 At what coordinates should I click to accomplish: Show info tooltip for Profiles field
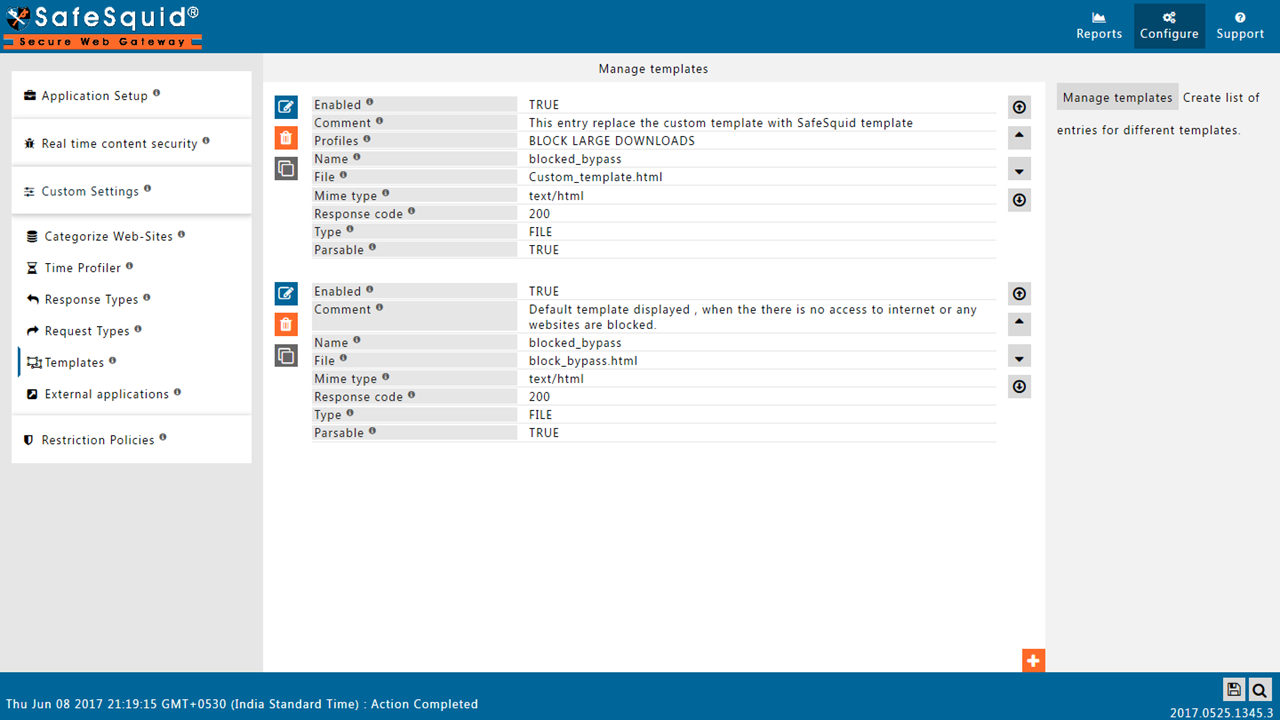(x=367, y=139)
